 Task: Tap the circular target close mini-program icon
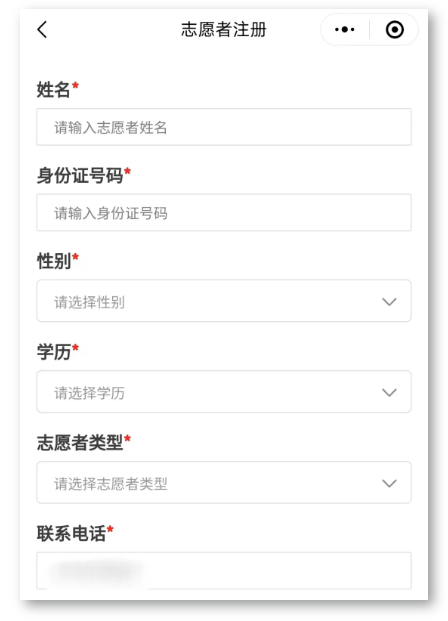pos(395,30)
